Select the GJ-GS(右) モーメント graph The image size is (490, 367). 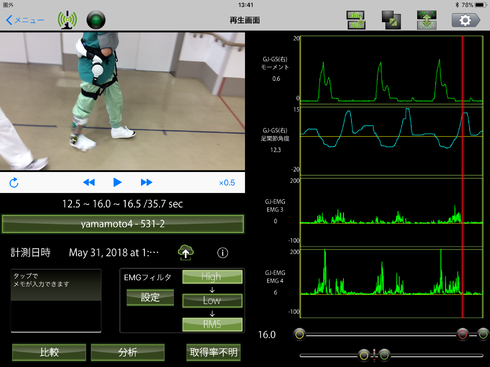391,70
